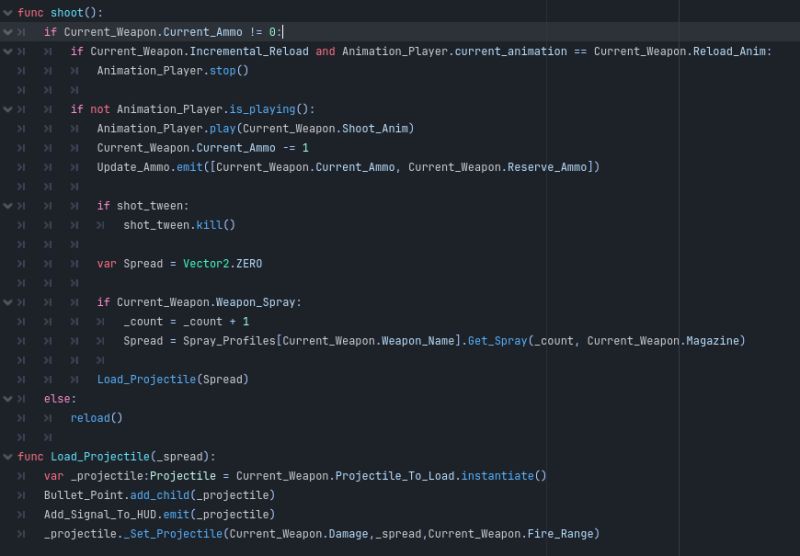Click the '_Set_Projectile' method call
The height and width of the screenshot is (556, 800).
[173, 534]
